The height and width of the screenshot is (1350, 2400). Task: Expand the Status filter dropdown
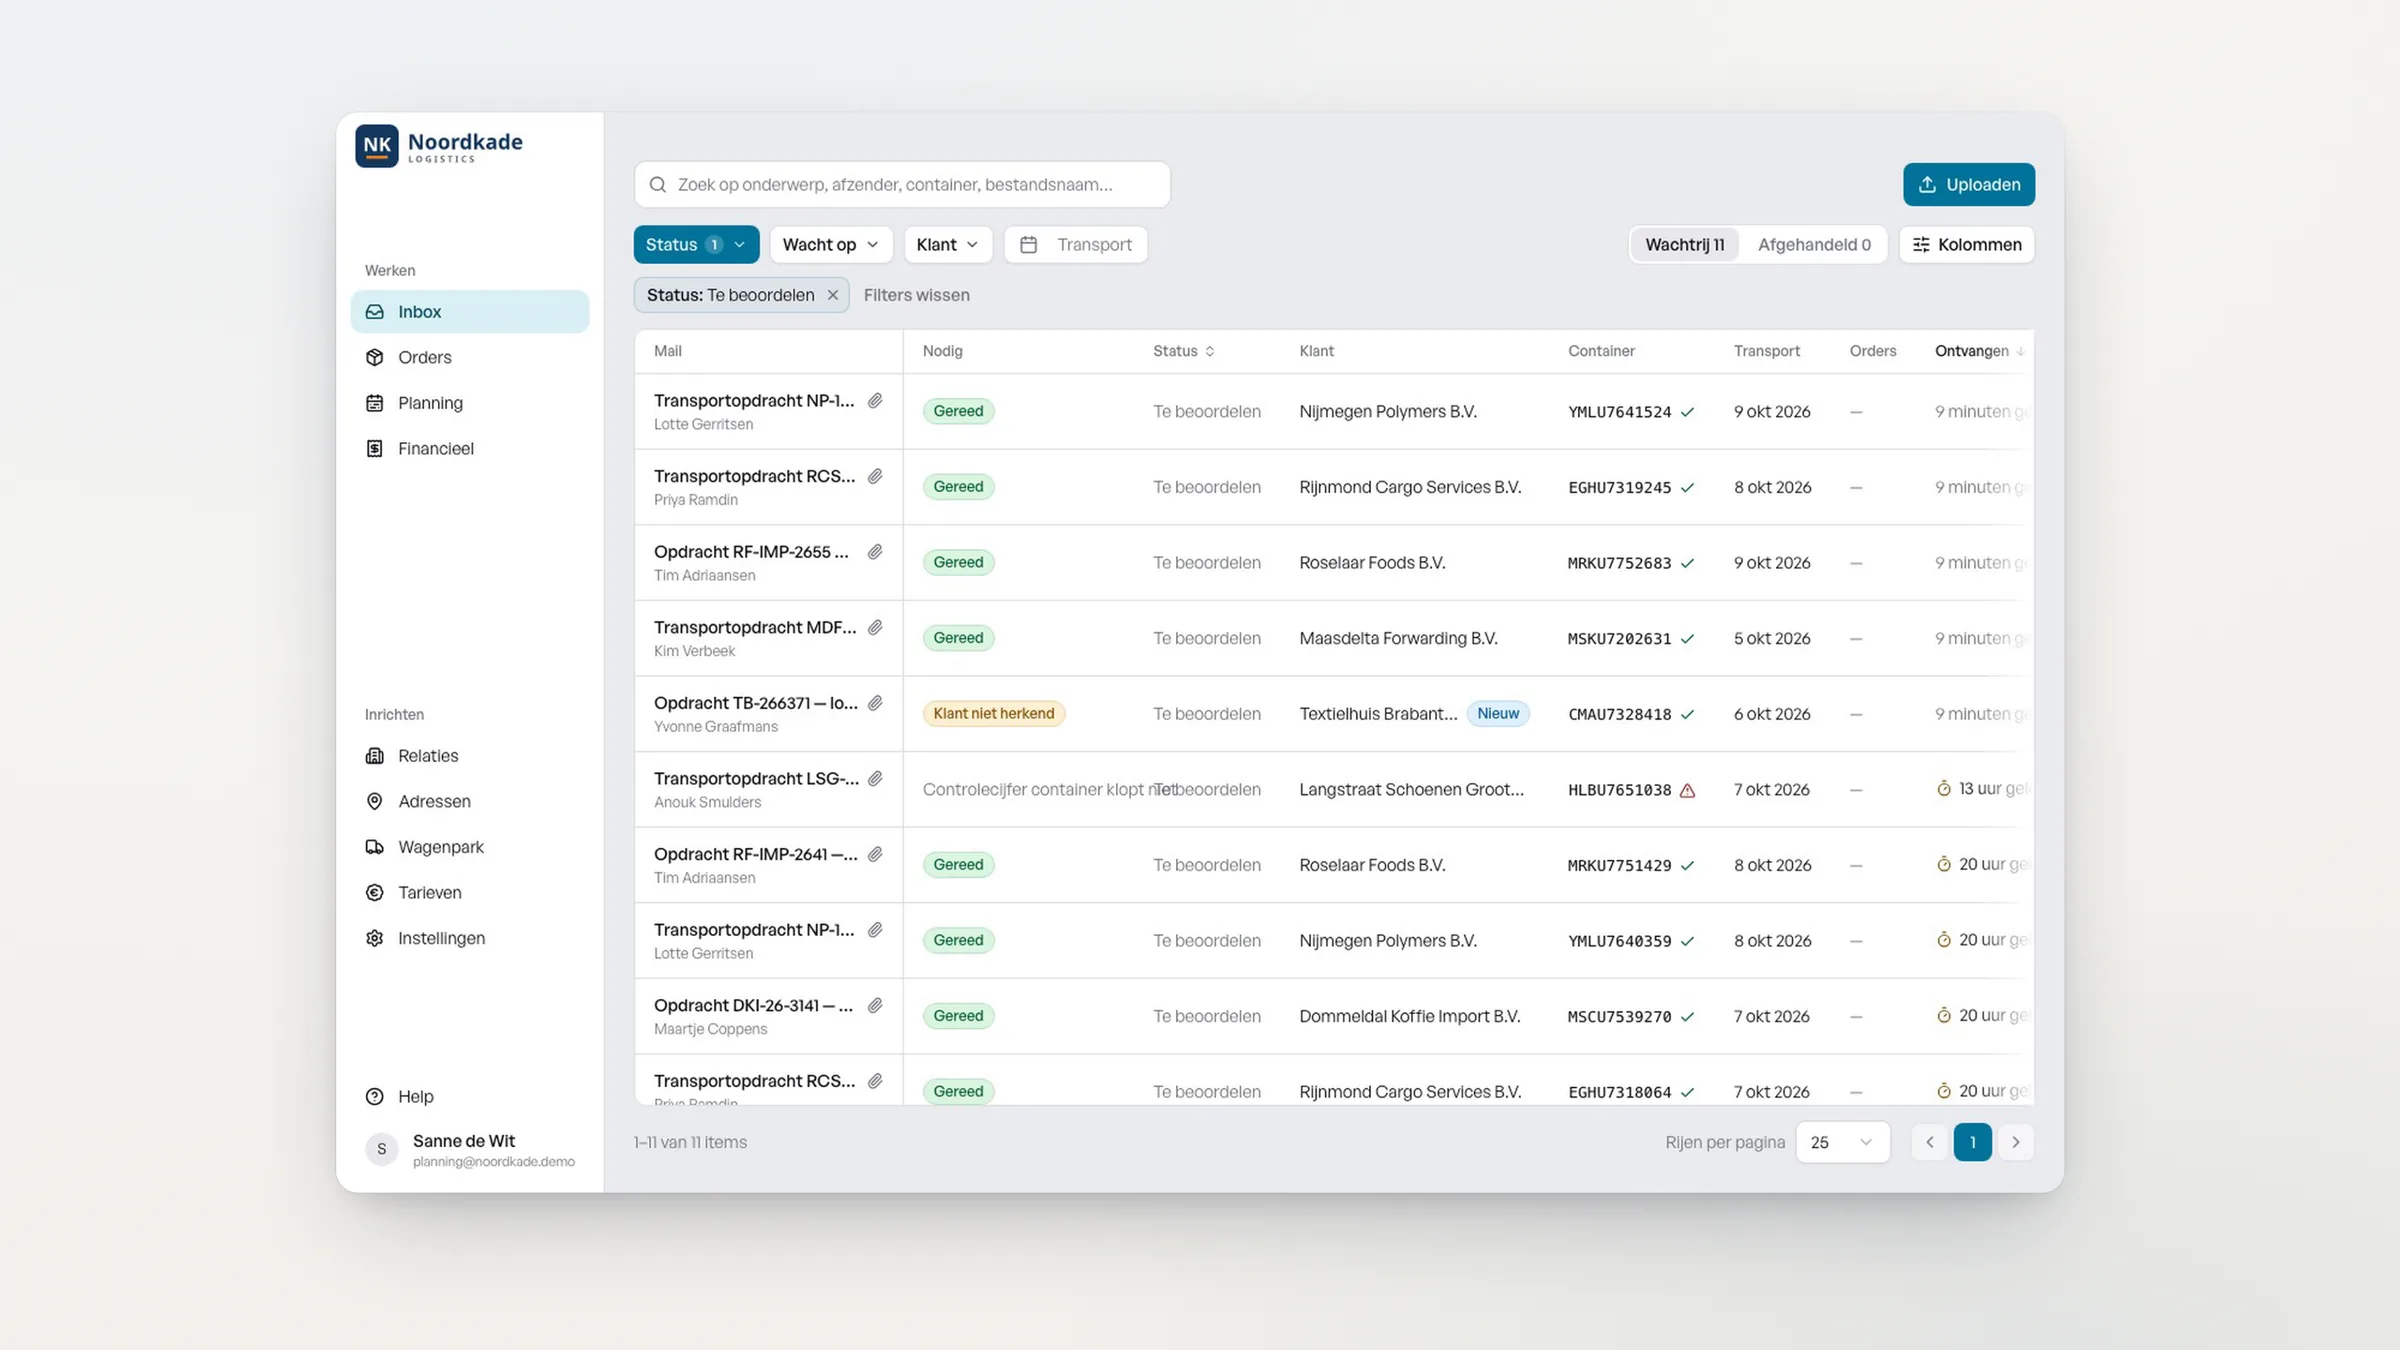pos(696,244)
